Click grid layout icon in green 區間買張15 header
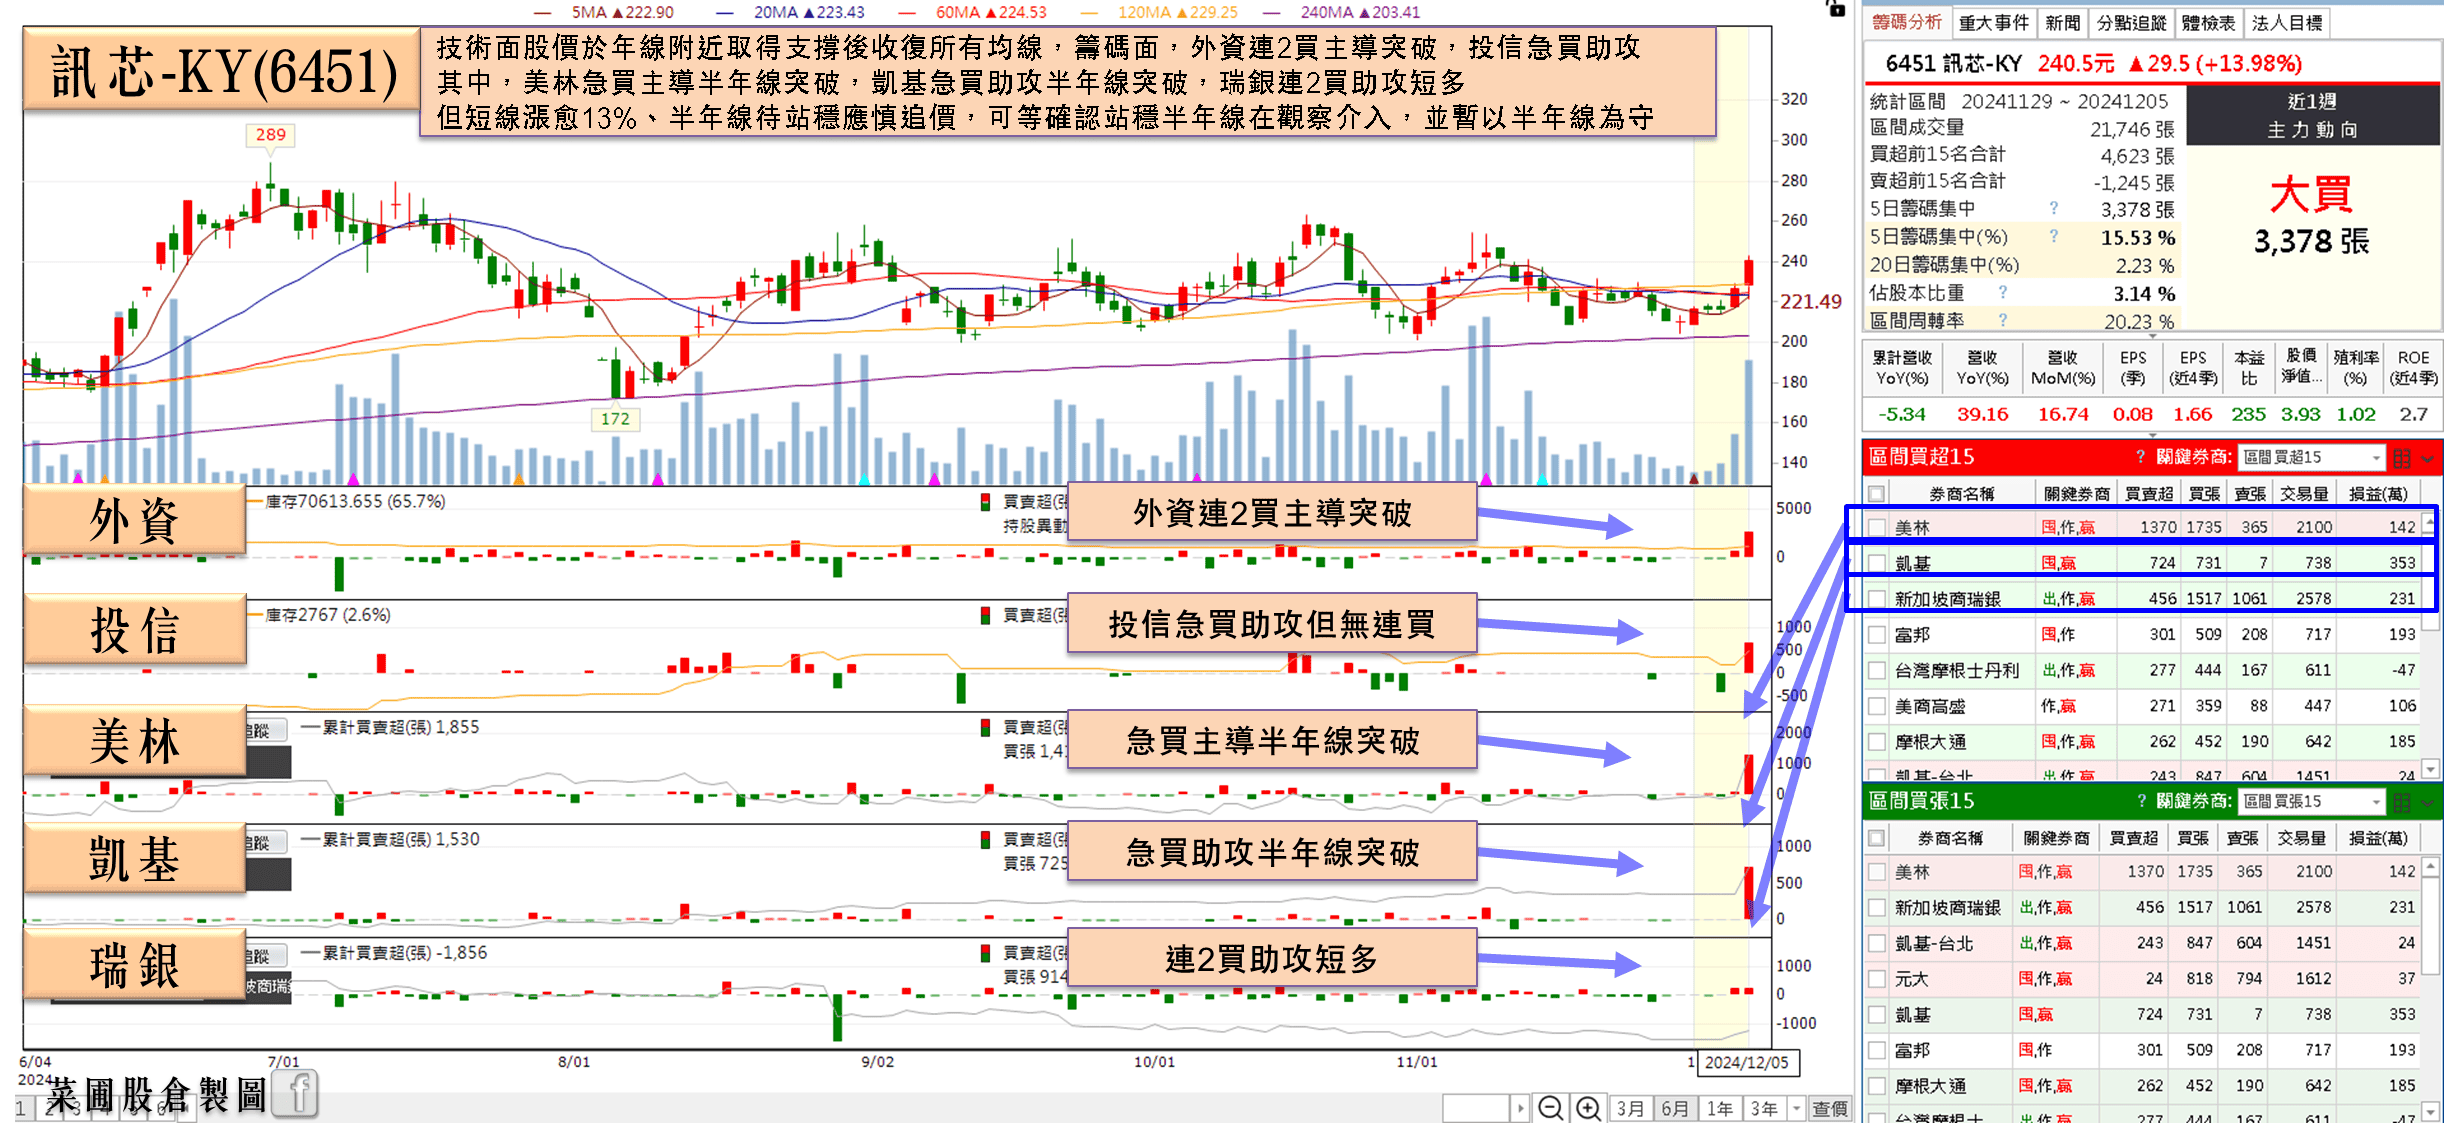This screenshot has height=1148, width=2444. coord(2402,802)
